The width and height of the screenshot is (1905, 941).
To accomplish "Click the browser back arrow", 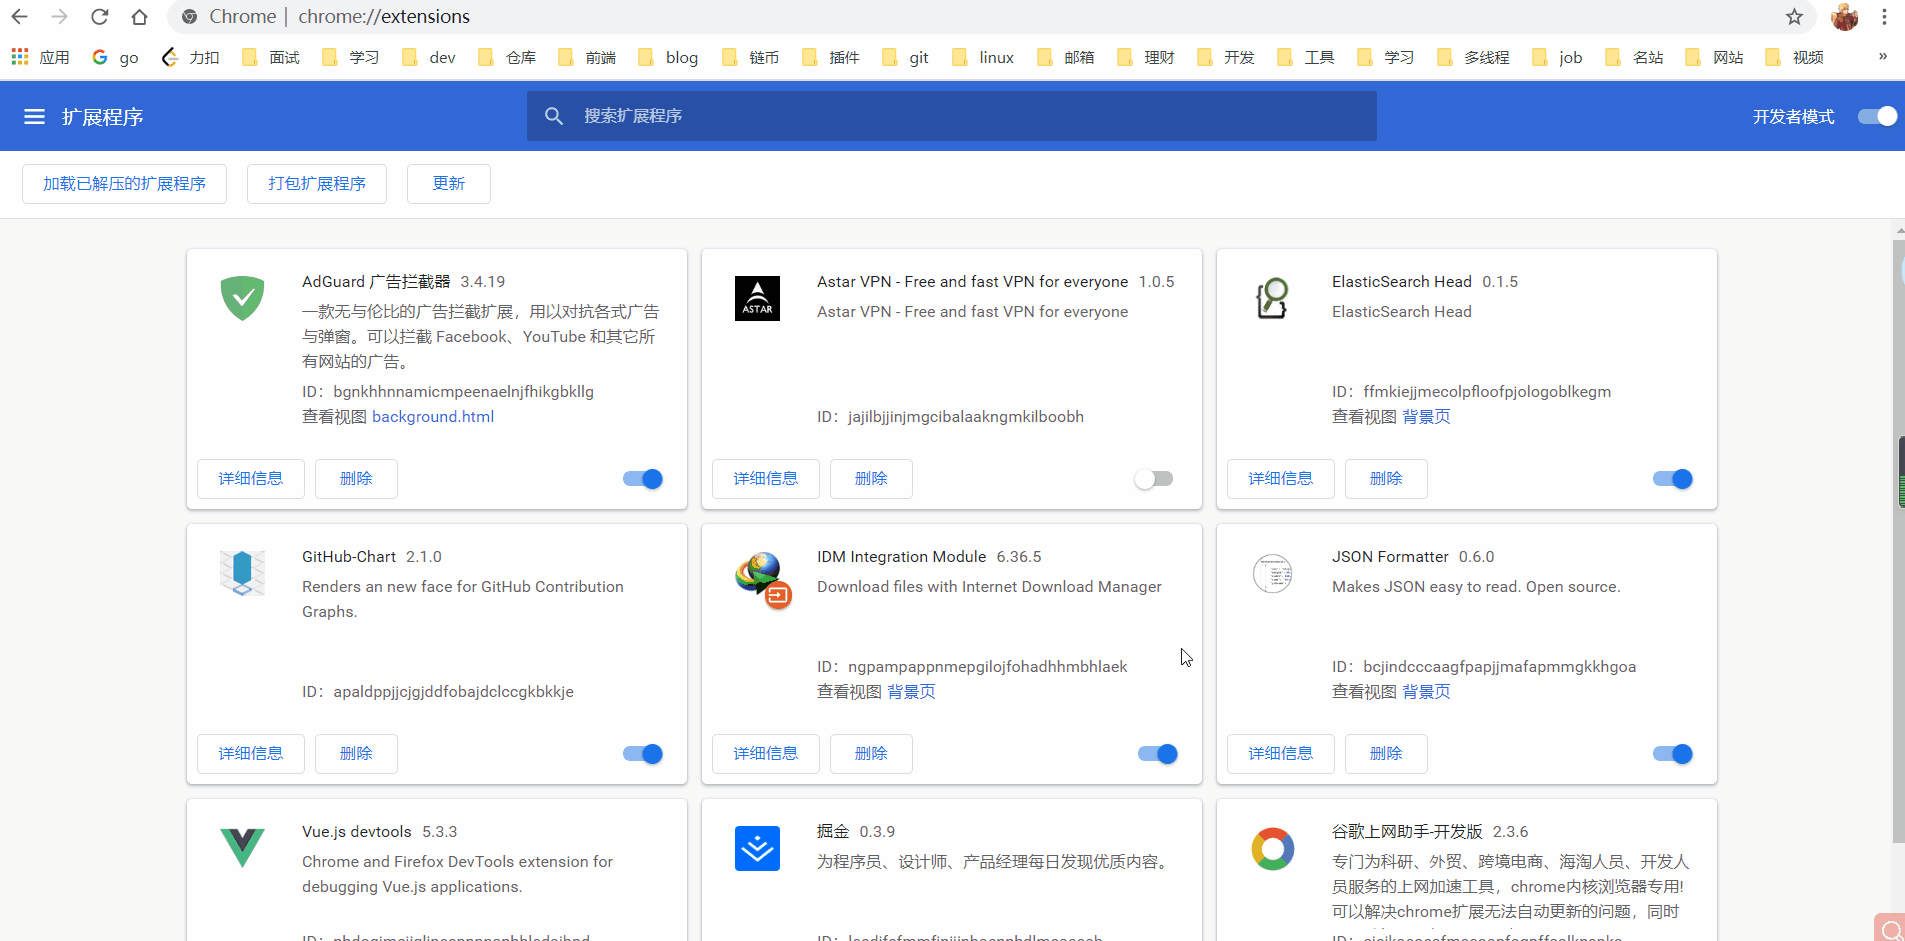I will (19, 17).
